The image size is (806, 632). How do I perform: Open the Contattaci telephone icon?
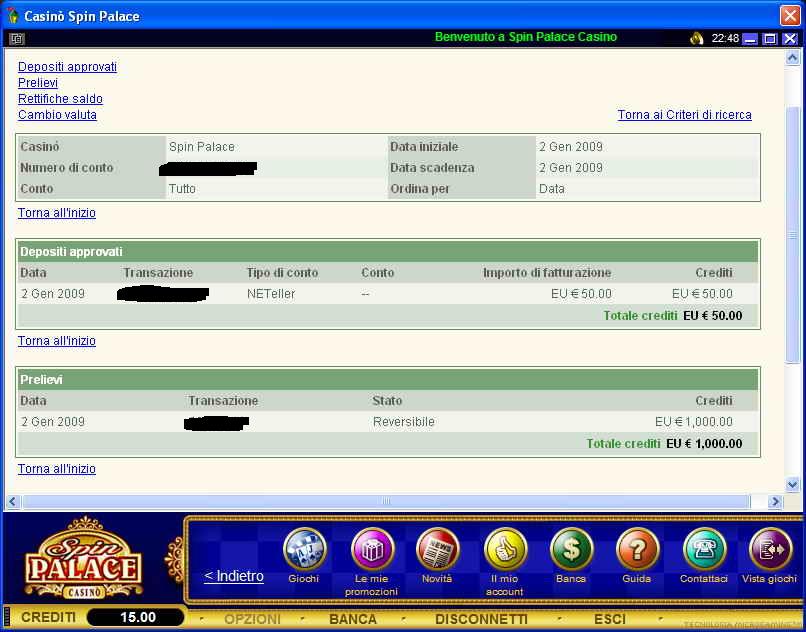pyautogui.click(x=704, y=549)
